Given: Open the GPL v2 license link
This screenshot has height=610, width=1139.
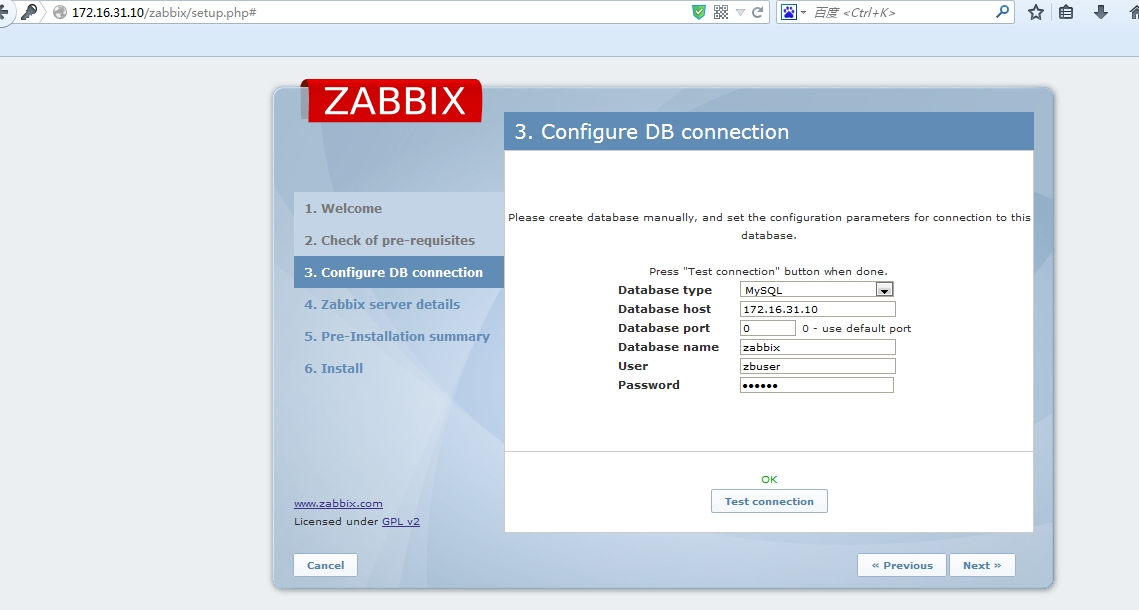Looking at the screenshot, I should [x=401, y=521].
